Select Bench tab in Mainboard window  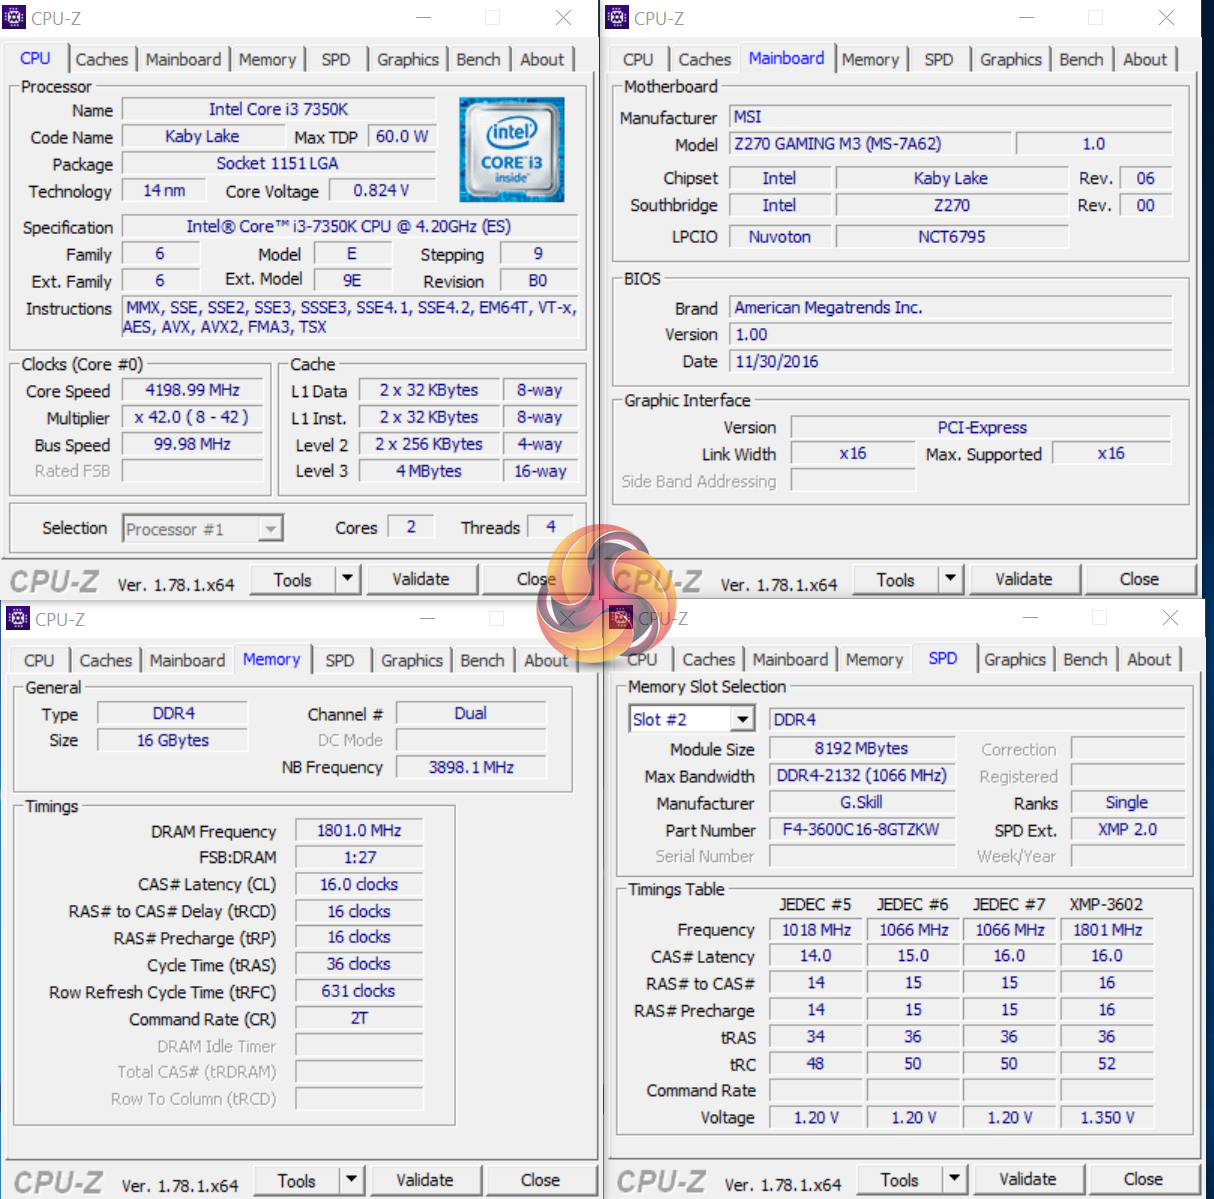(x=1081, y=59)
